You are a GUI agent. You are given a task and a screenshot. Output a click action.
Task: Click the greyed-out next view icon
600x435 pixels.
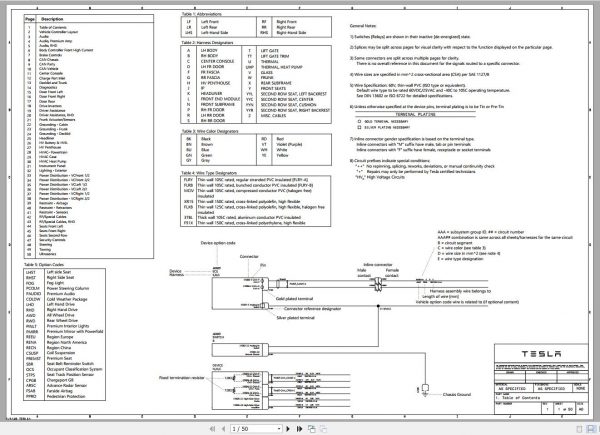323,429
